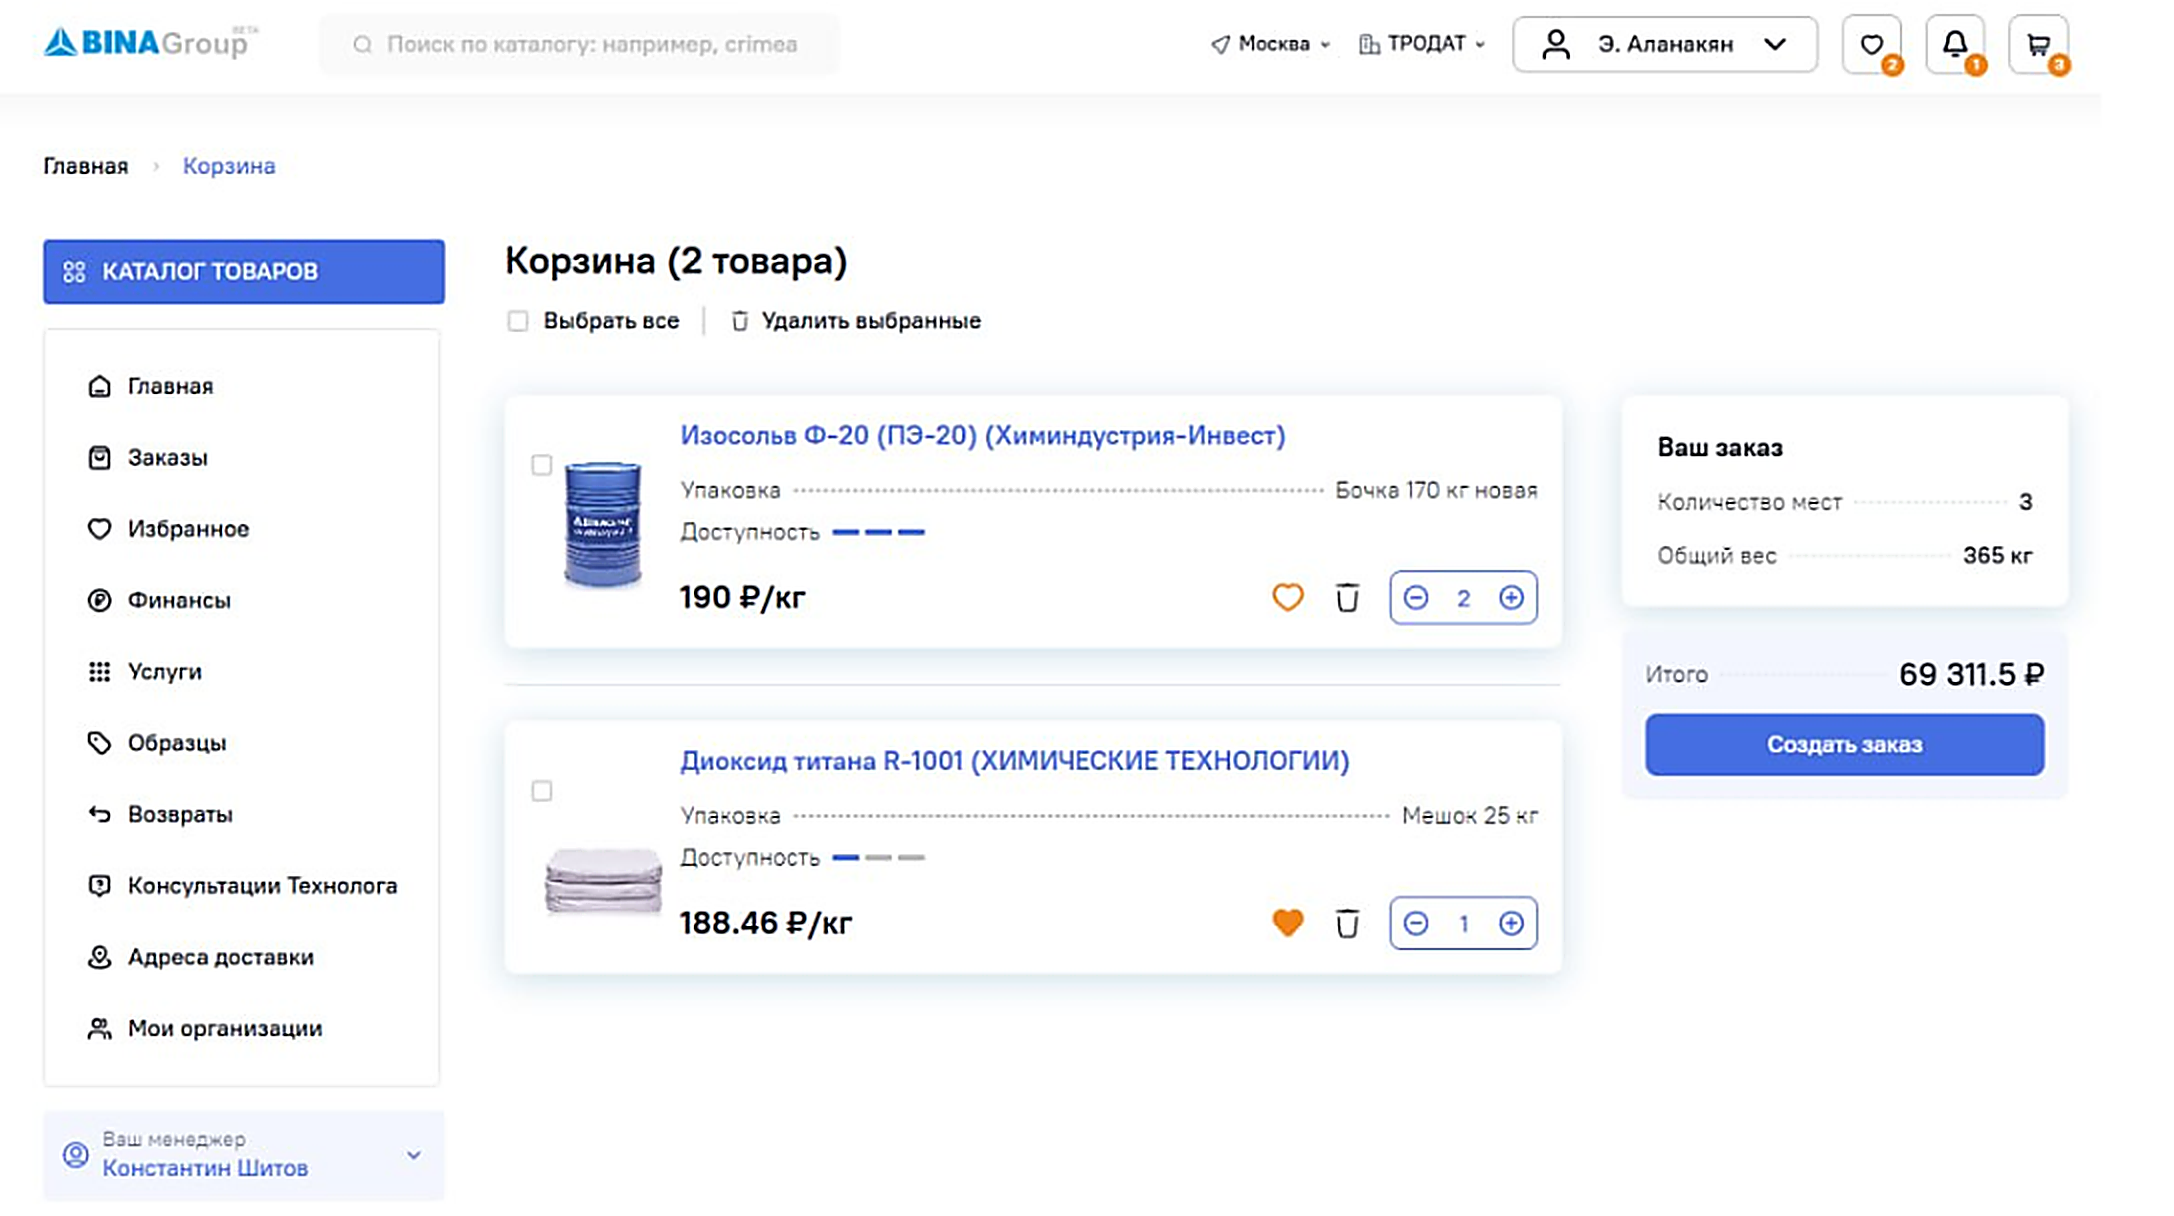Viewport: 2174px width, 1216px height.
Task: Decrease Диоксид титана quantity with minus
Action: 1415,923
